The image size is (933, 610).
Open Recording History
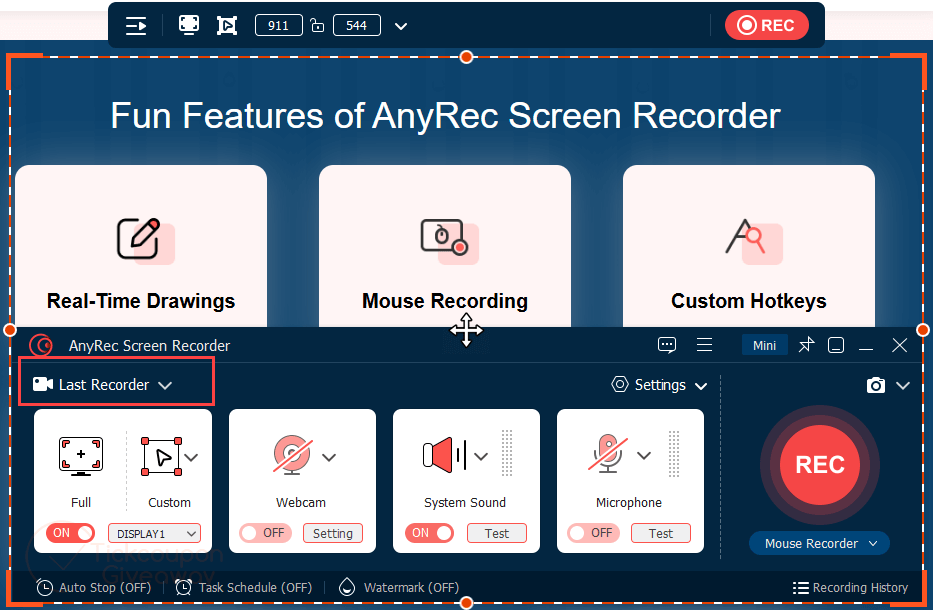pyautogui.click(x=850, y=587)
